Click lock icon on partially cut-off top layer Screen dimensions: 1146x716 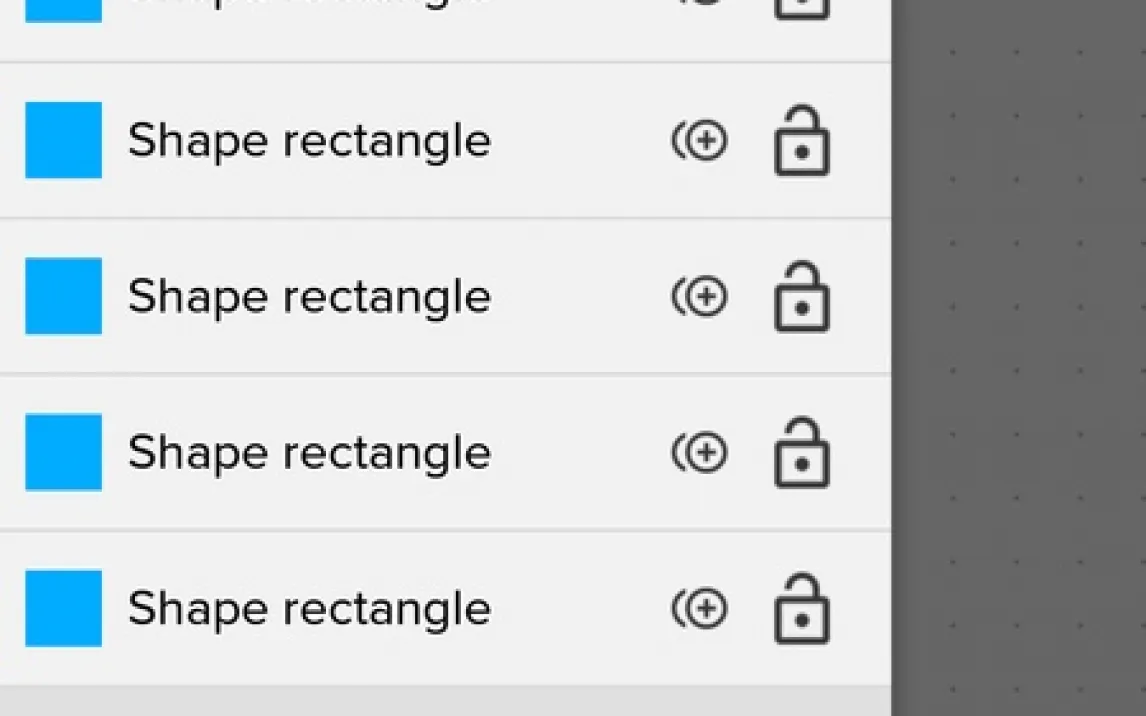802,8
